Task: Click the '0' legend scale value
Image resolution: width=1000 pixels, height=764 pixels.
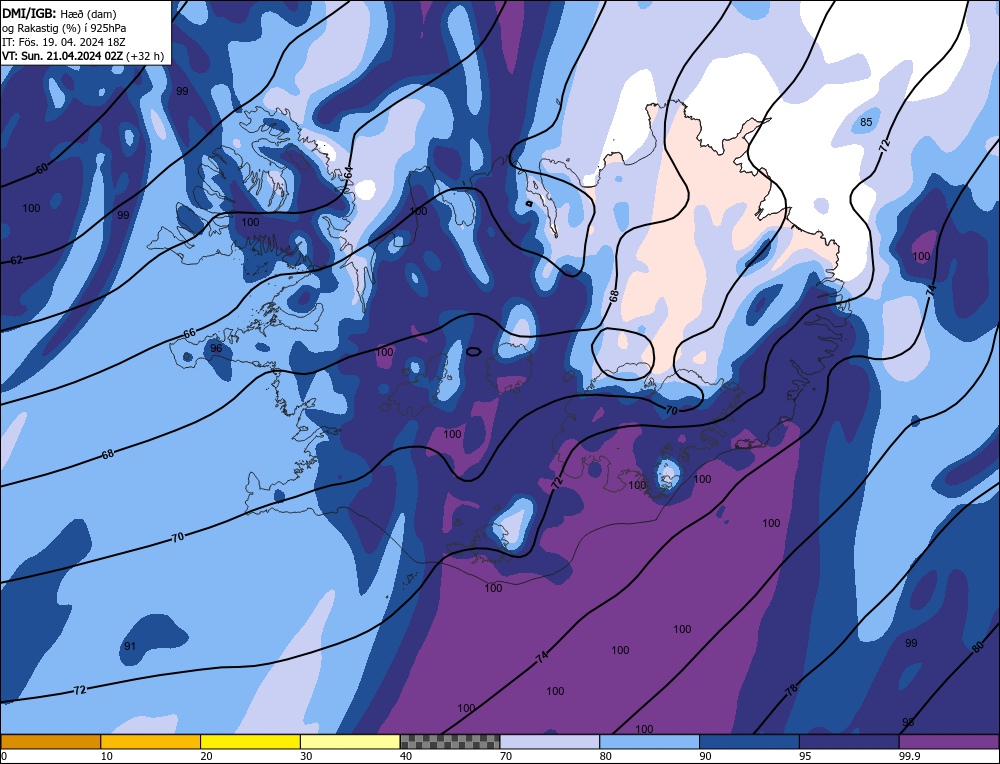Action: click(4, 756)
